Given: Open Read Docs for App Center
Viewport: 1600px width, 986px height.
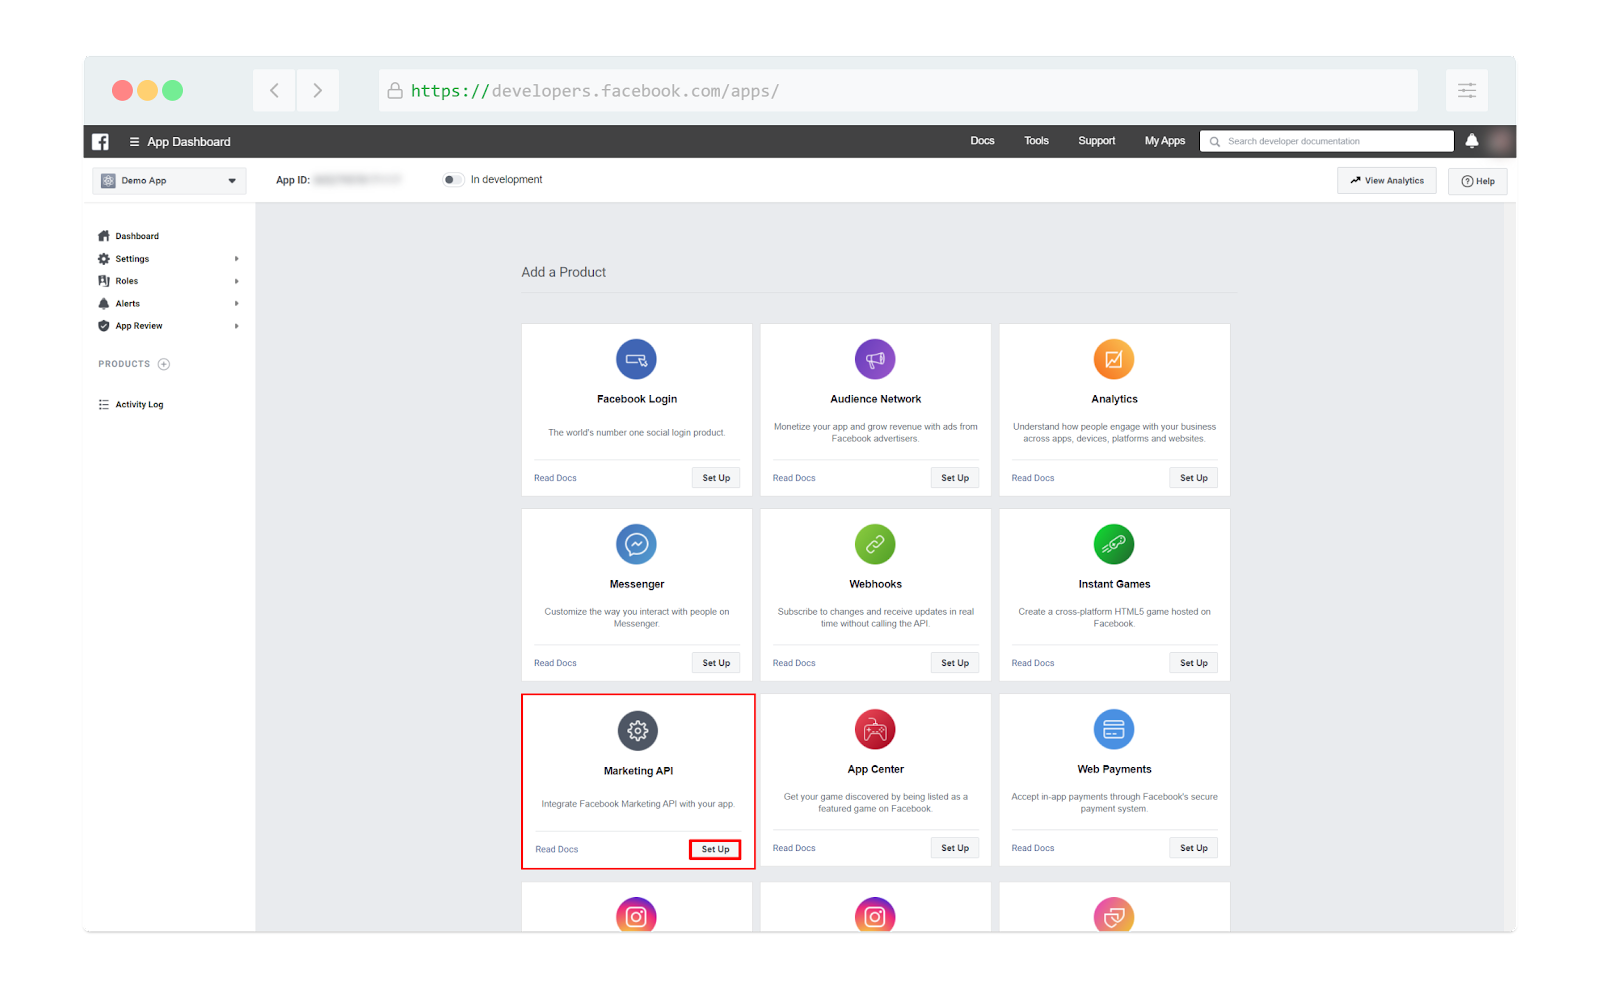Looking at the screenshot, I should 794,848.
